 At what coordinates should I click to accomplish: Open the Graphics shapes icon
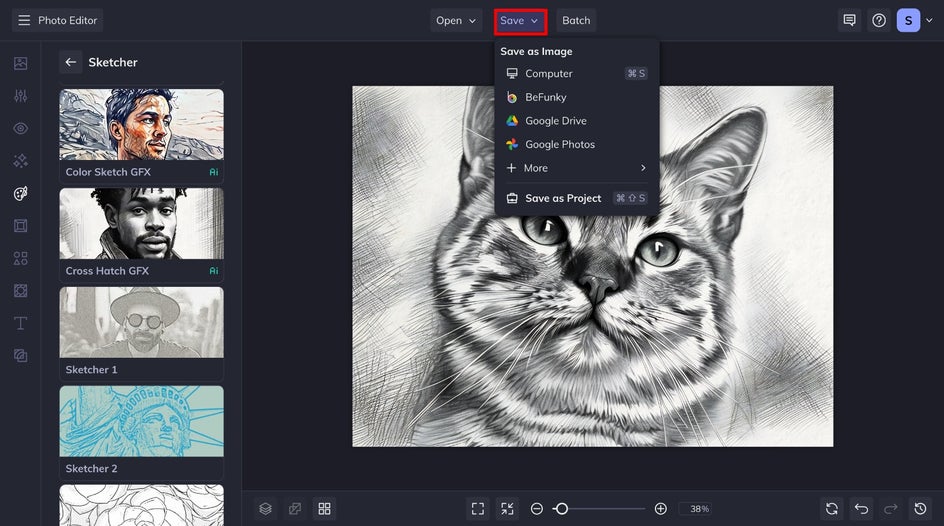(20, 258)
